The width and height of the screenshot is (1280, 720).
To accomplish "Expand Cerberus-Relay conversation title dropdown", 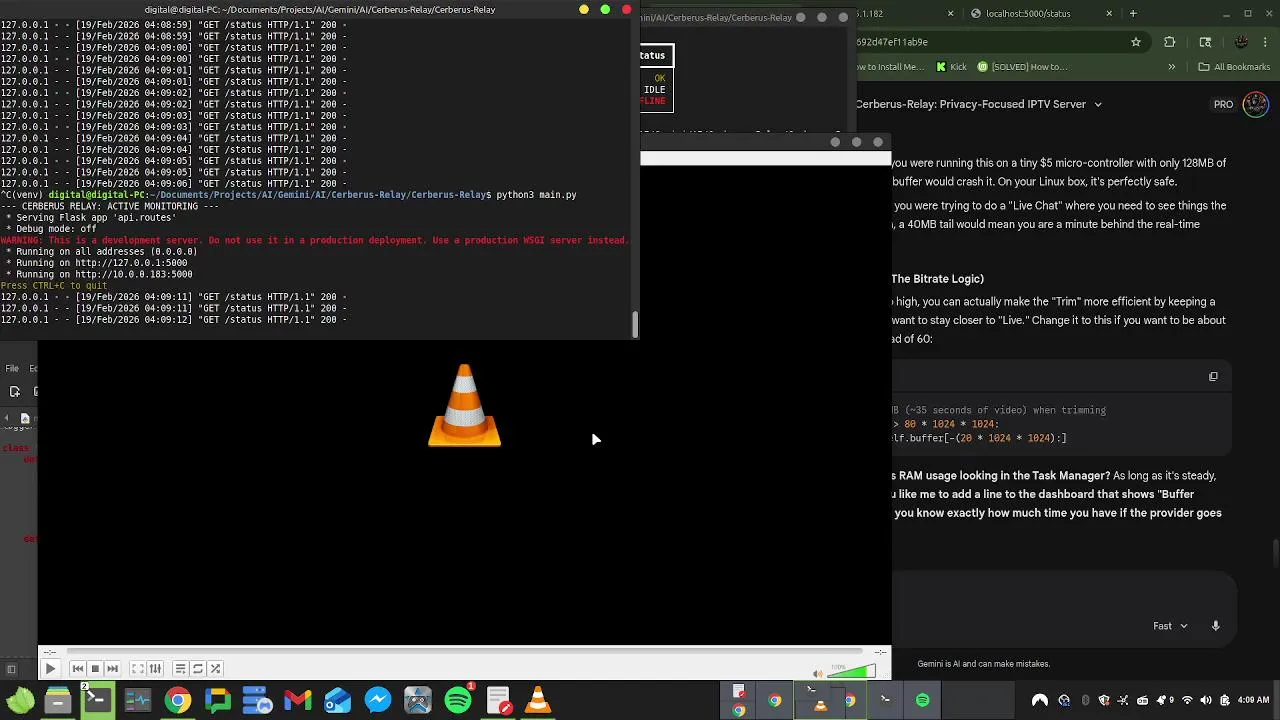I will tap(1097, 104).
